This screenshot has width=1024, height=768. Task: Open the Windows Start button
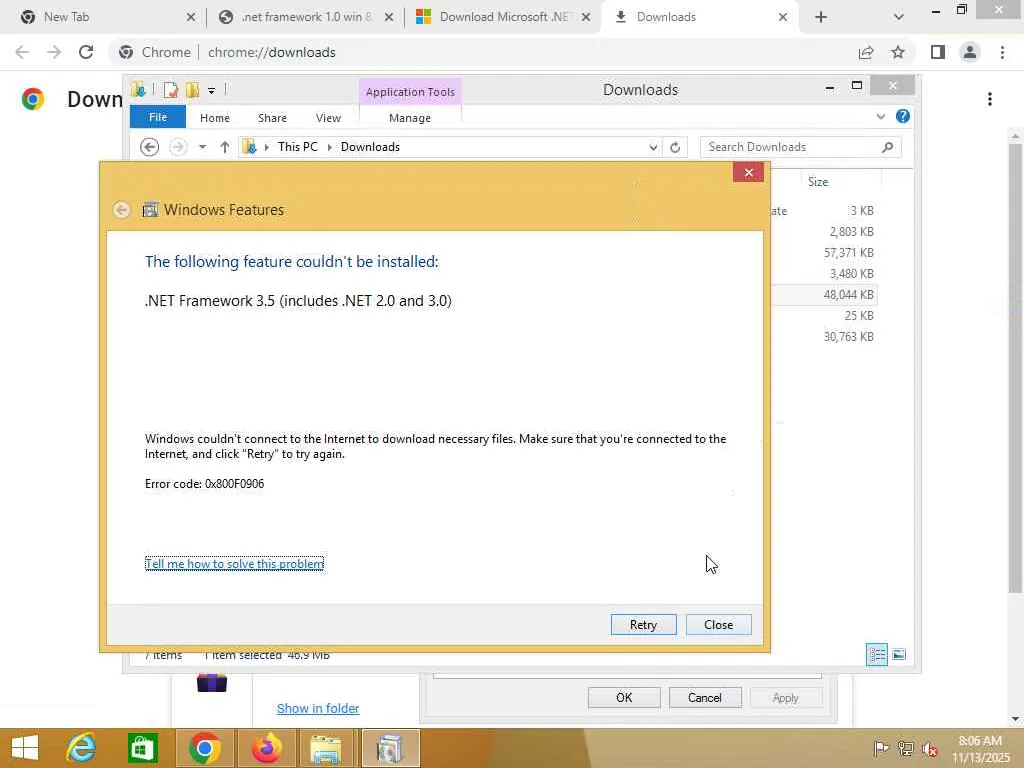click(25, 748)
